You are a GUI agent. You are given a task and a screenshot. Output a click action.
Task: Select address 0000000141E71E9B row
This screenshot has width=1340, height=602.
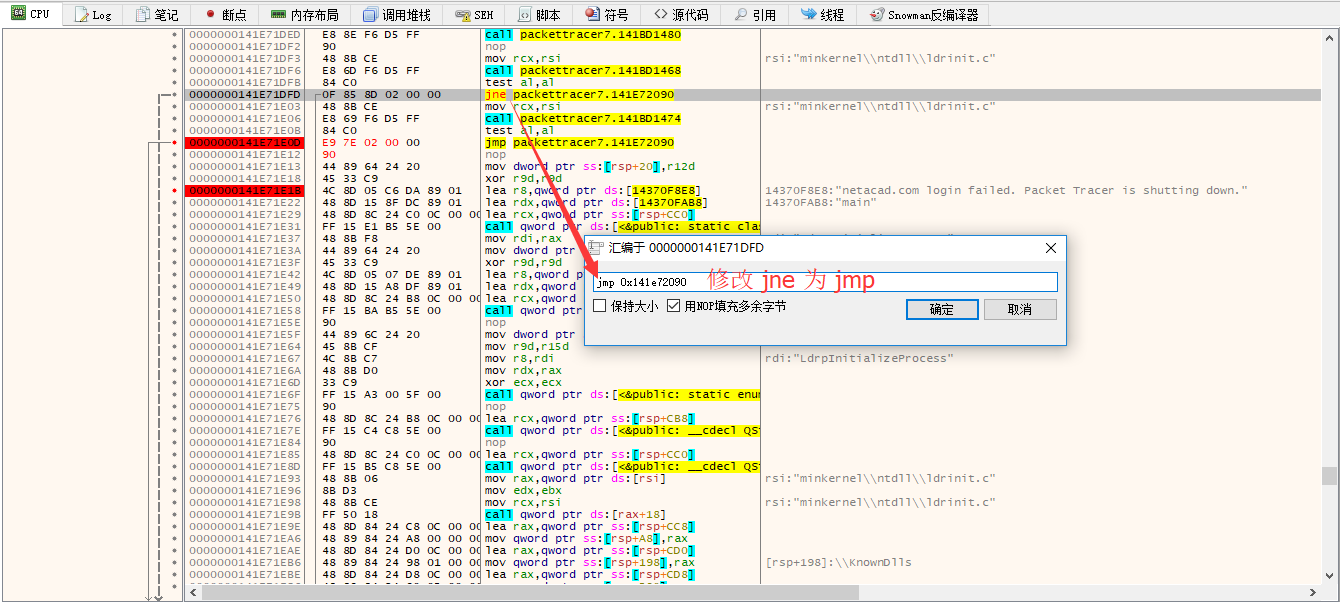pos(244,515)
